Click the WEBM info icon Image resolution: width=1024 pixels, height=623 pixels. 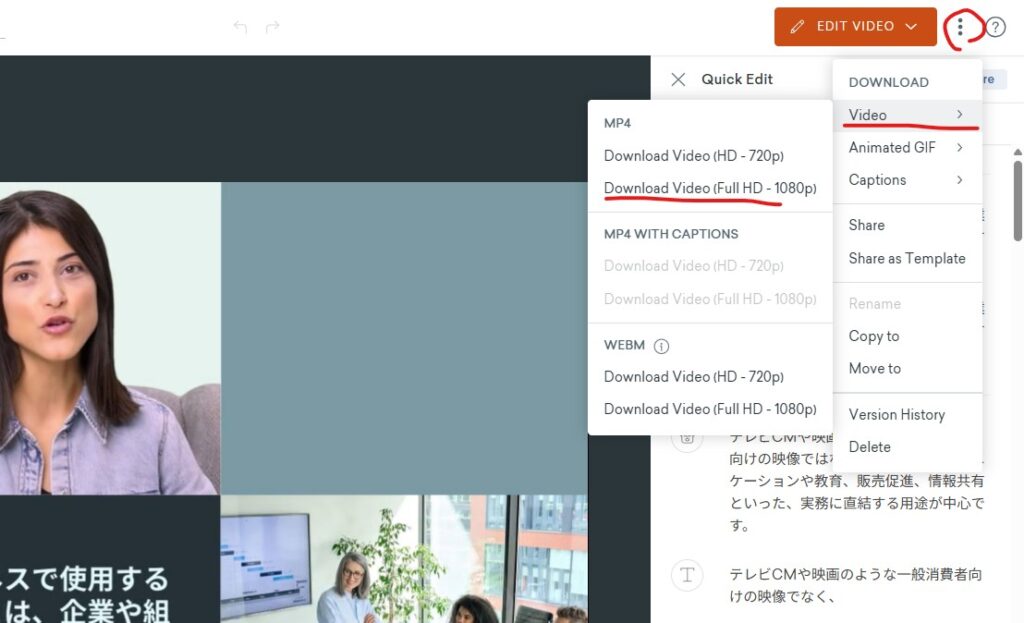661,346
